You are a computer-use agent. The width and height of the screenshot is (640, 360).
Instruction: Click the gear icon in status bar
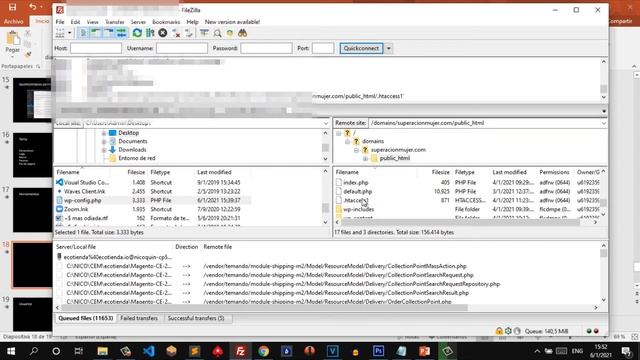tap(508, 331)
